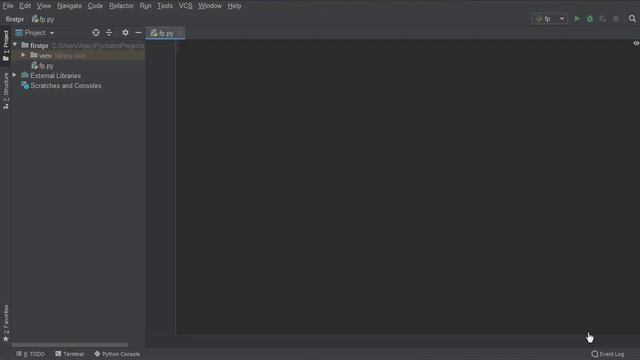The image size is (640, 360).
Task: Hide the Project panel with minus icon
Action: point(138,33)
